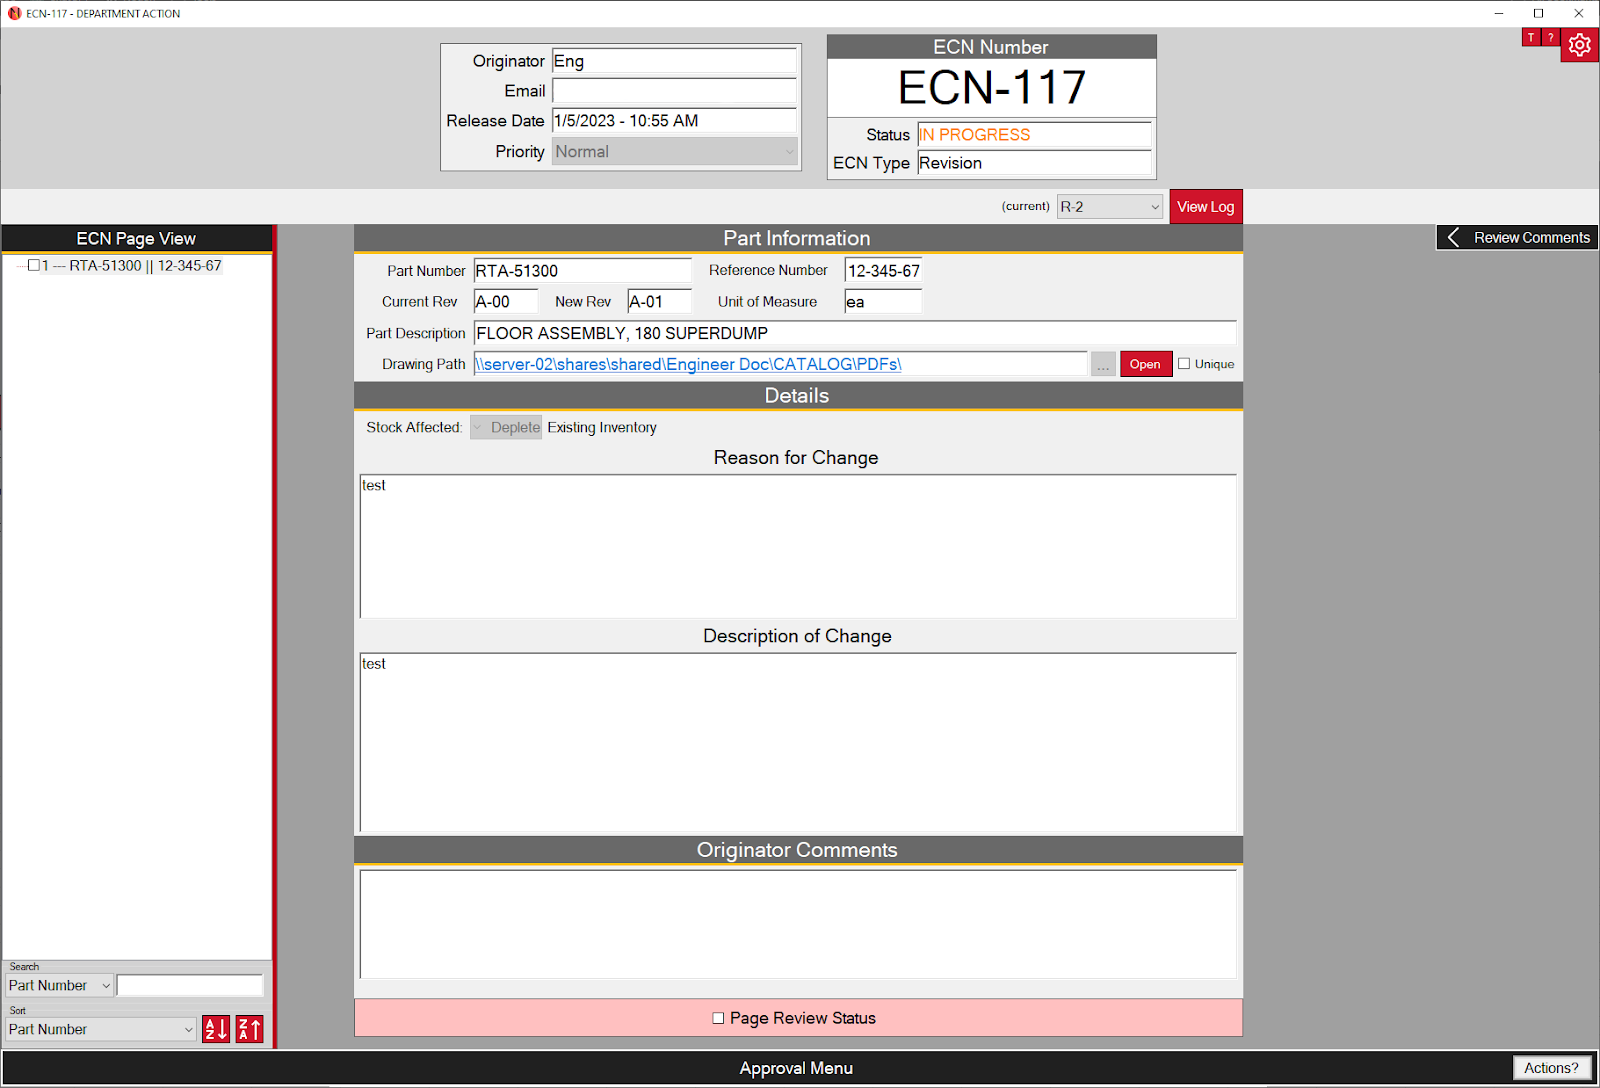Click the red question mark help icon

[x=1550, y=37]
